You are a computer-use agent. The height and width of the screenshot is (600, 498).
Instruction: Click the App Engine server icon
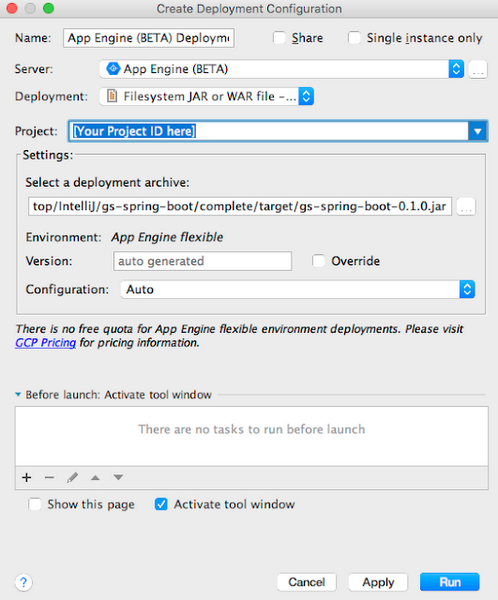113,69
